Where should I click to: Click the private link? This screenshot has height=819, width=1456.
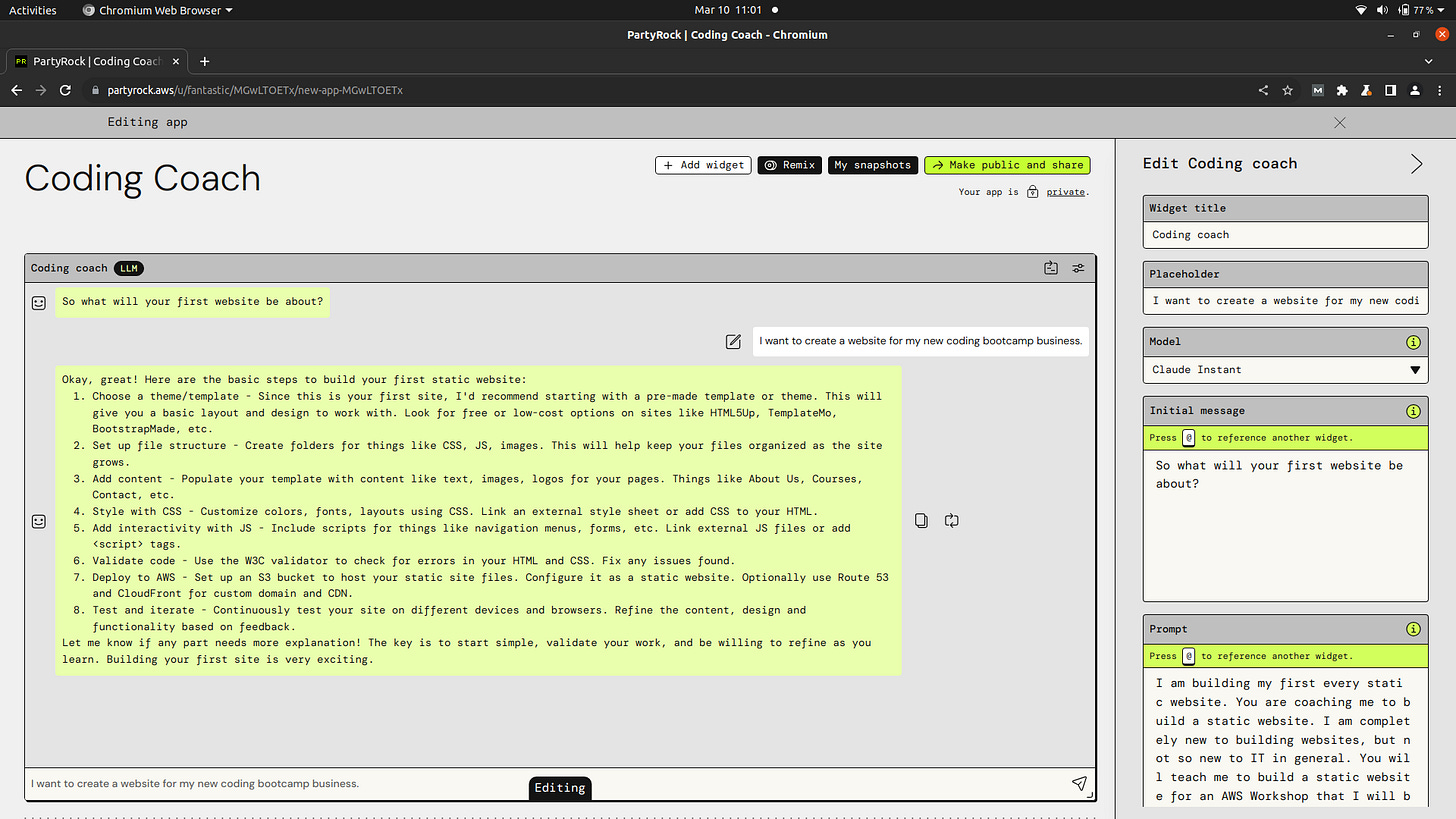point(1066,192)
